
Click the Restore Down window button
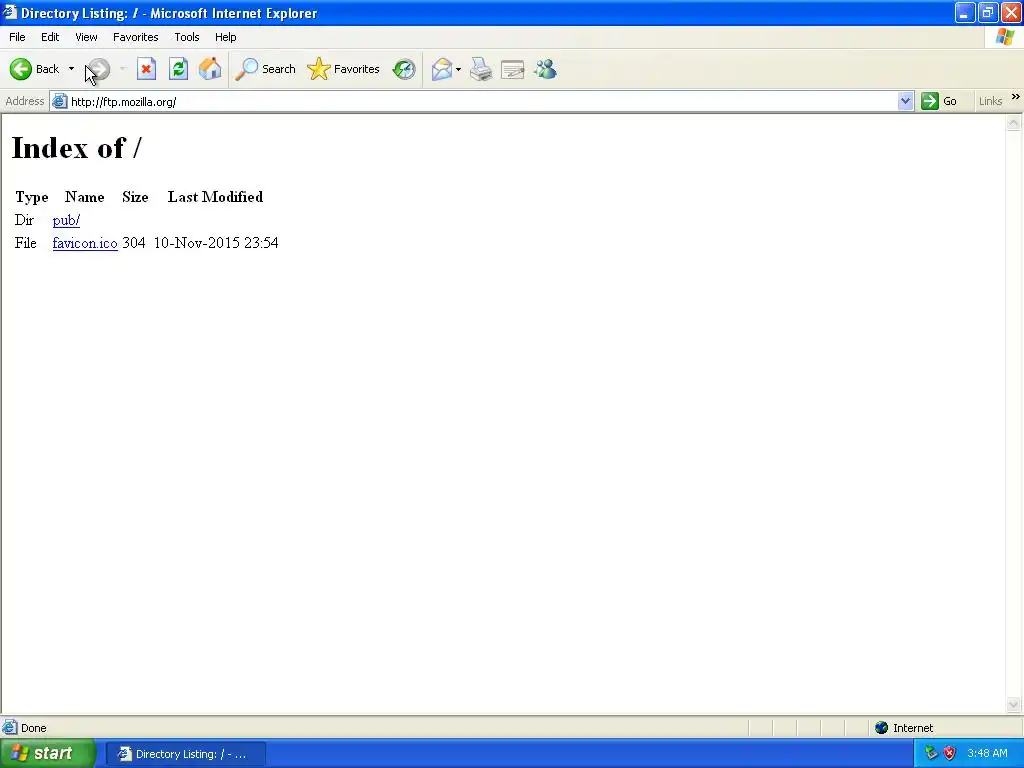tap(988, 12)
